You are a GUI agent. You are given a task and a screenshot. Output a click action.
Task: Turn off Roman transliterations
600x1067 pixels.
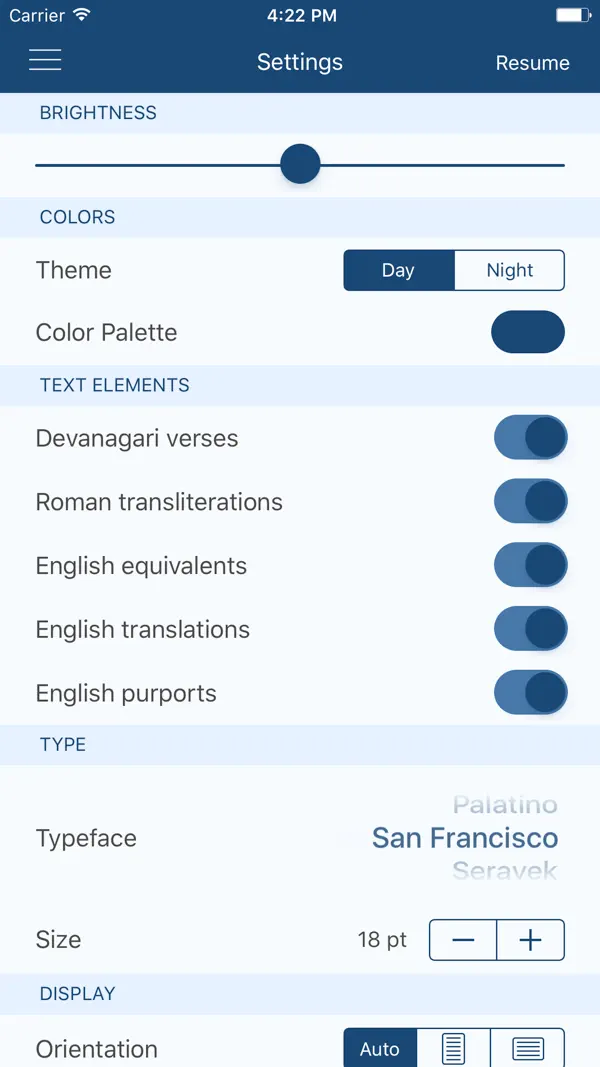pos(531,501)
